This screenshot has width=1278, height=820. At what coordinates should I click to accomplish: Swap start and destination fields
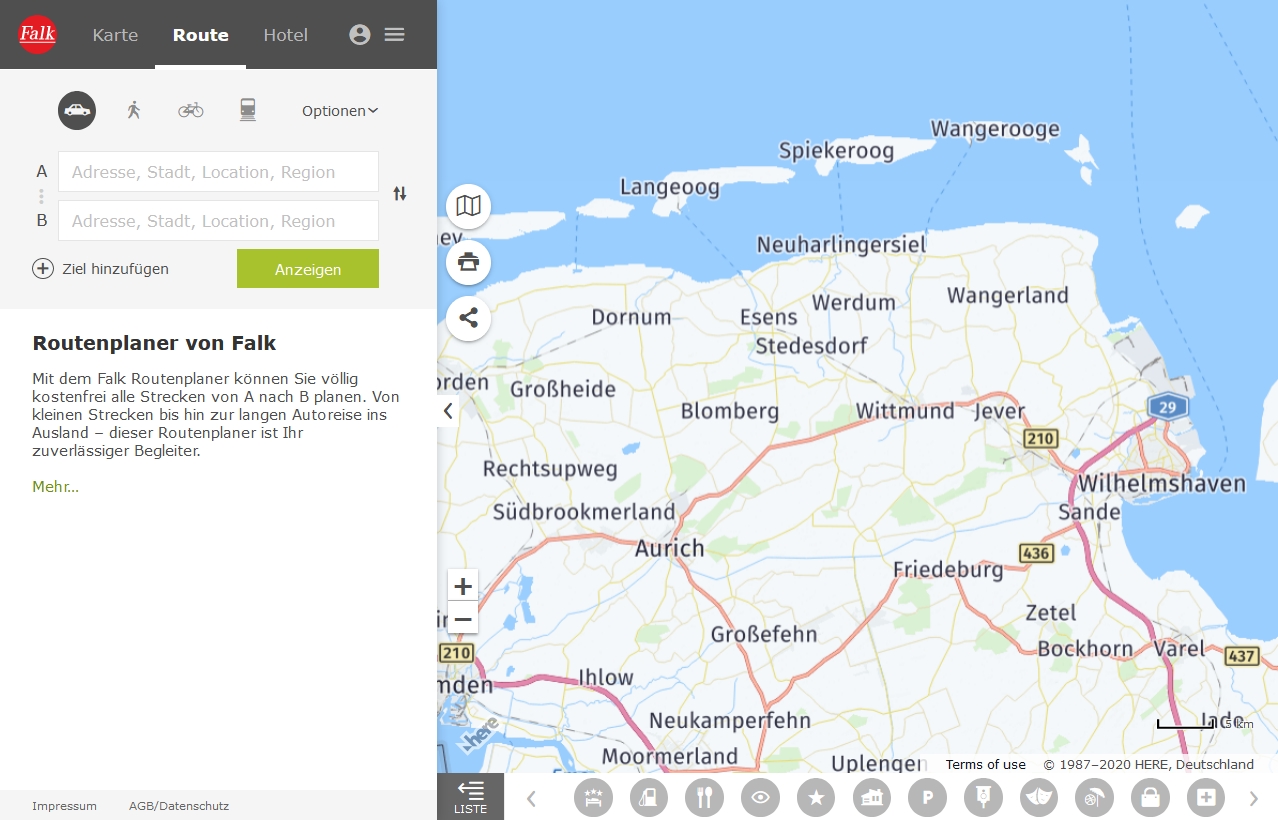click(400, 194)
